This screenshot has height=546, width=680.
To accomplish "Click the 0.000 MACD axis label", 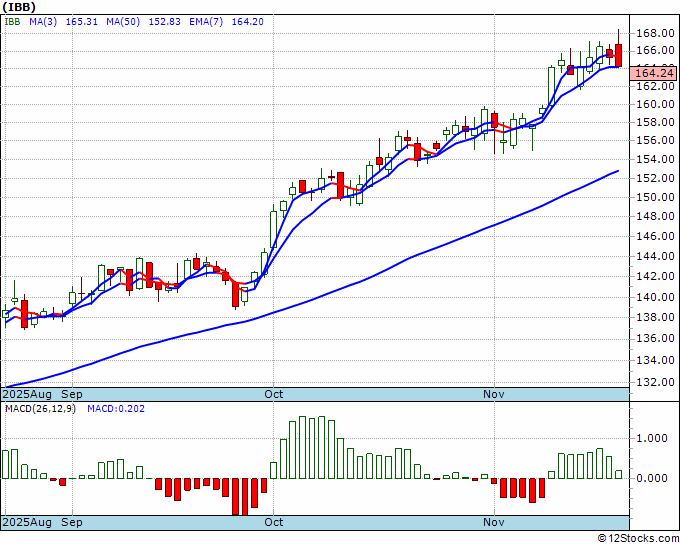I will (x=654, y=478).
